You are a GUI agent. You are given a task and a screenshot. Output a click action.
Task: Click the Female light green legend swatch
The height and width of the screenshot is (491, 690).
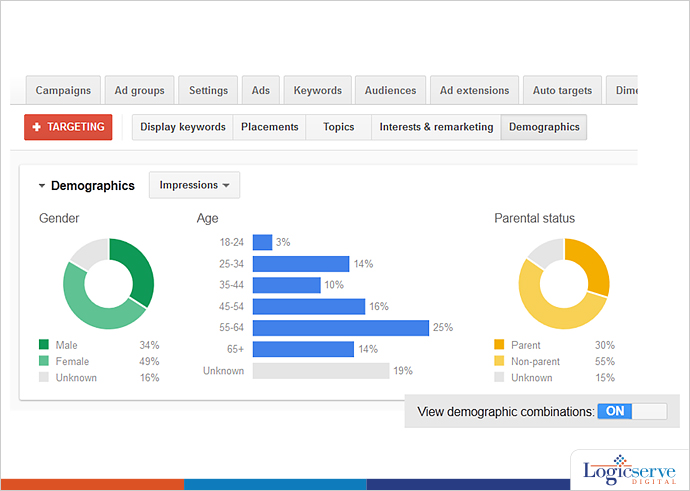click(x=44, y=361)
